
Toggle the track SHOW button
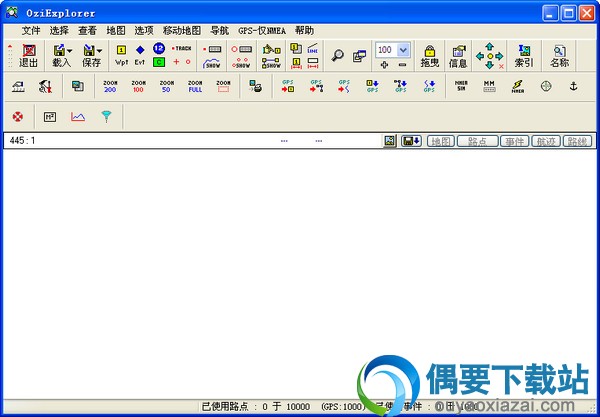pyautogui.click(x=212, y=64)
